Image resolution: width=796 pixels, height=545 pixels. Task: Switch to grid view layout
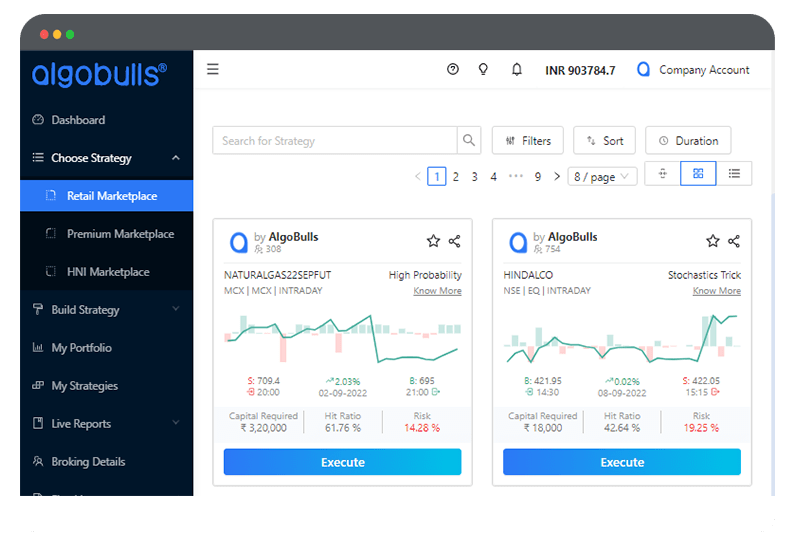[698, 174]
